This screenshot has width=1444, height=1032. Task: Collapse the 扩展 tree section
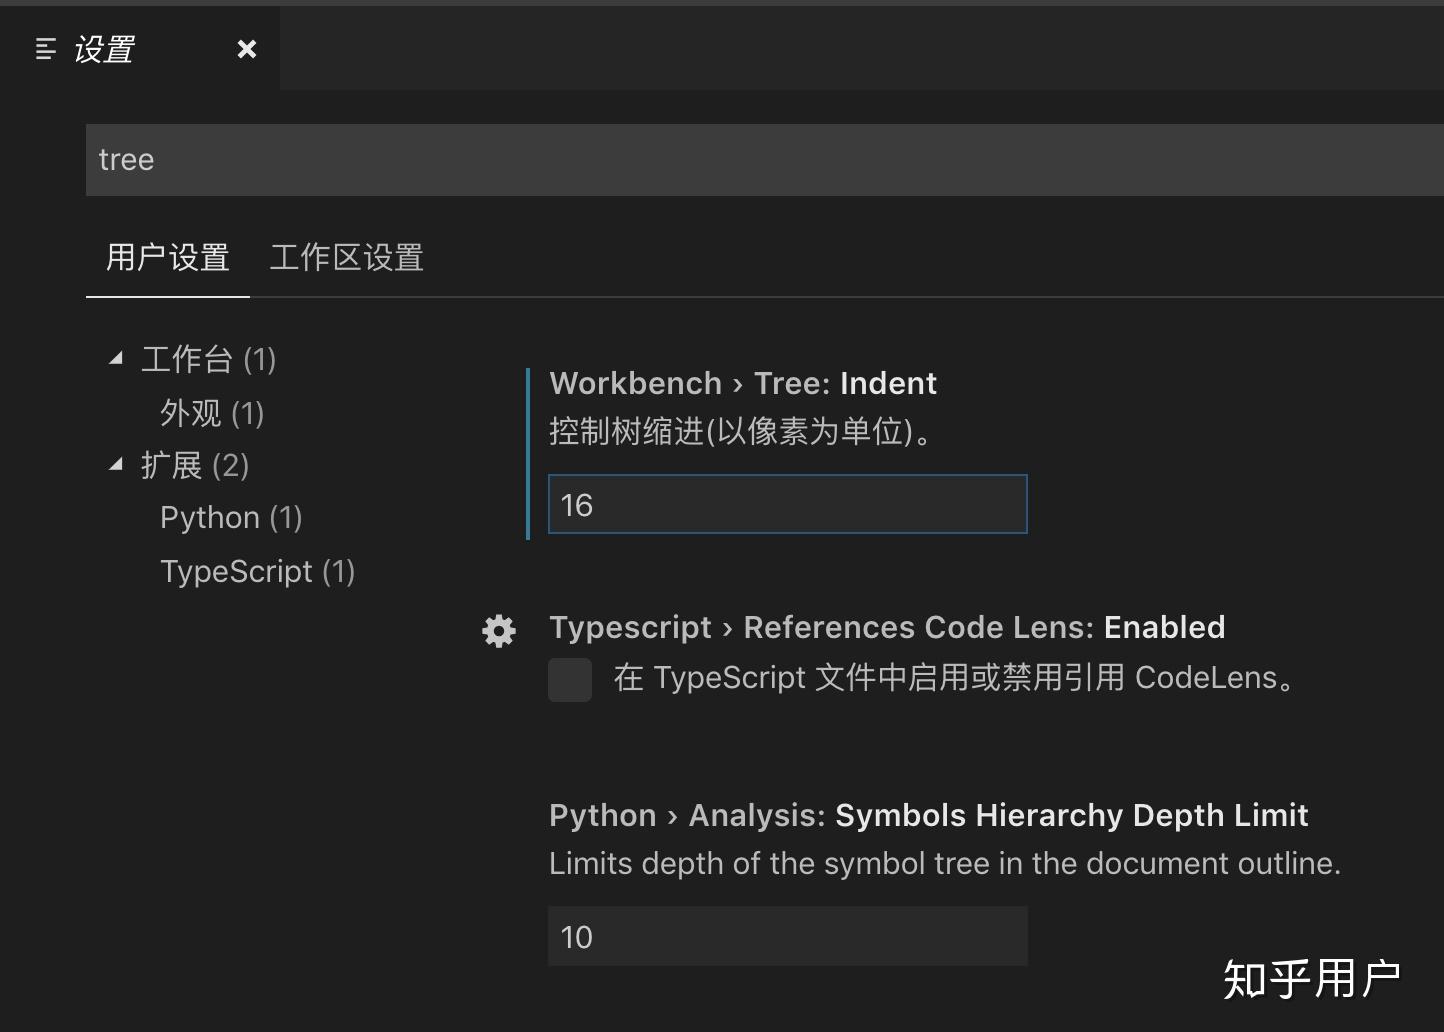click(116, 464)
